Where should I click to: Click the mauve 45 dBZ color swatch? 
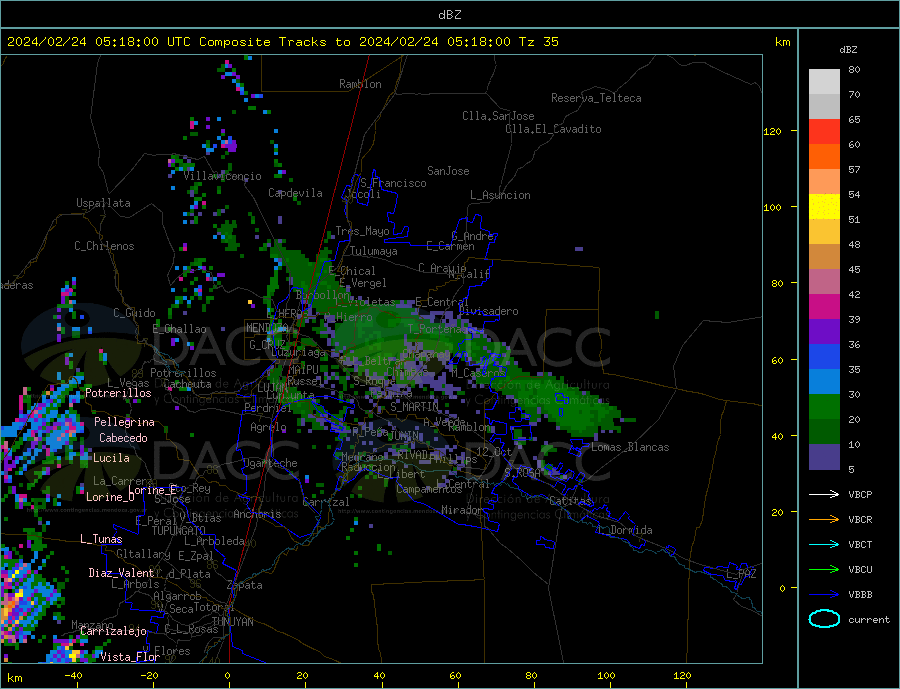[x=824, y=281]
